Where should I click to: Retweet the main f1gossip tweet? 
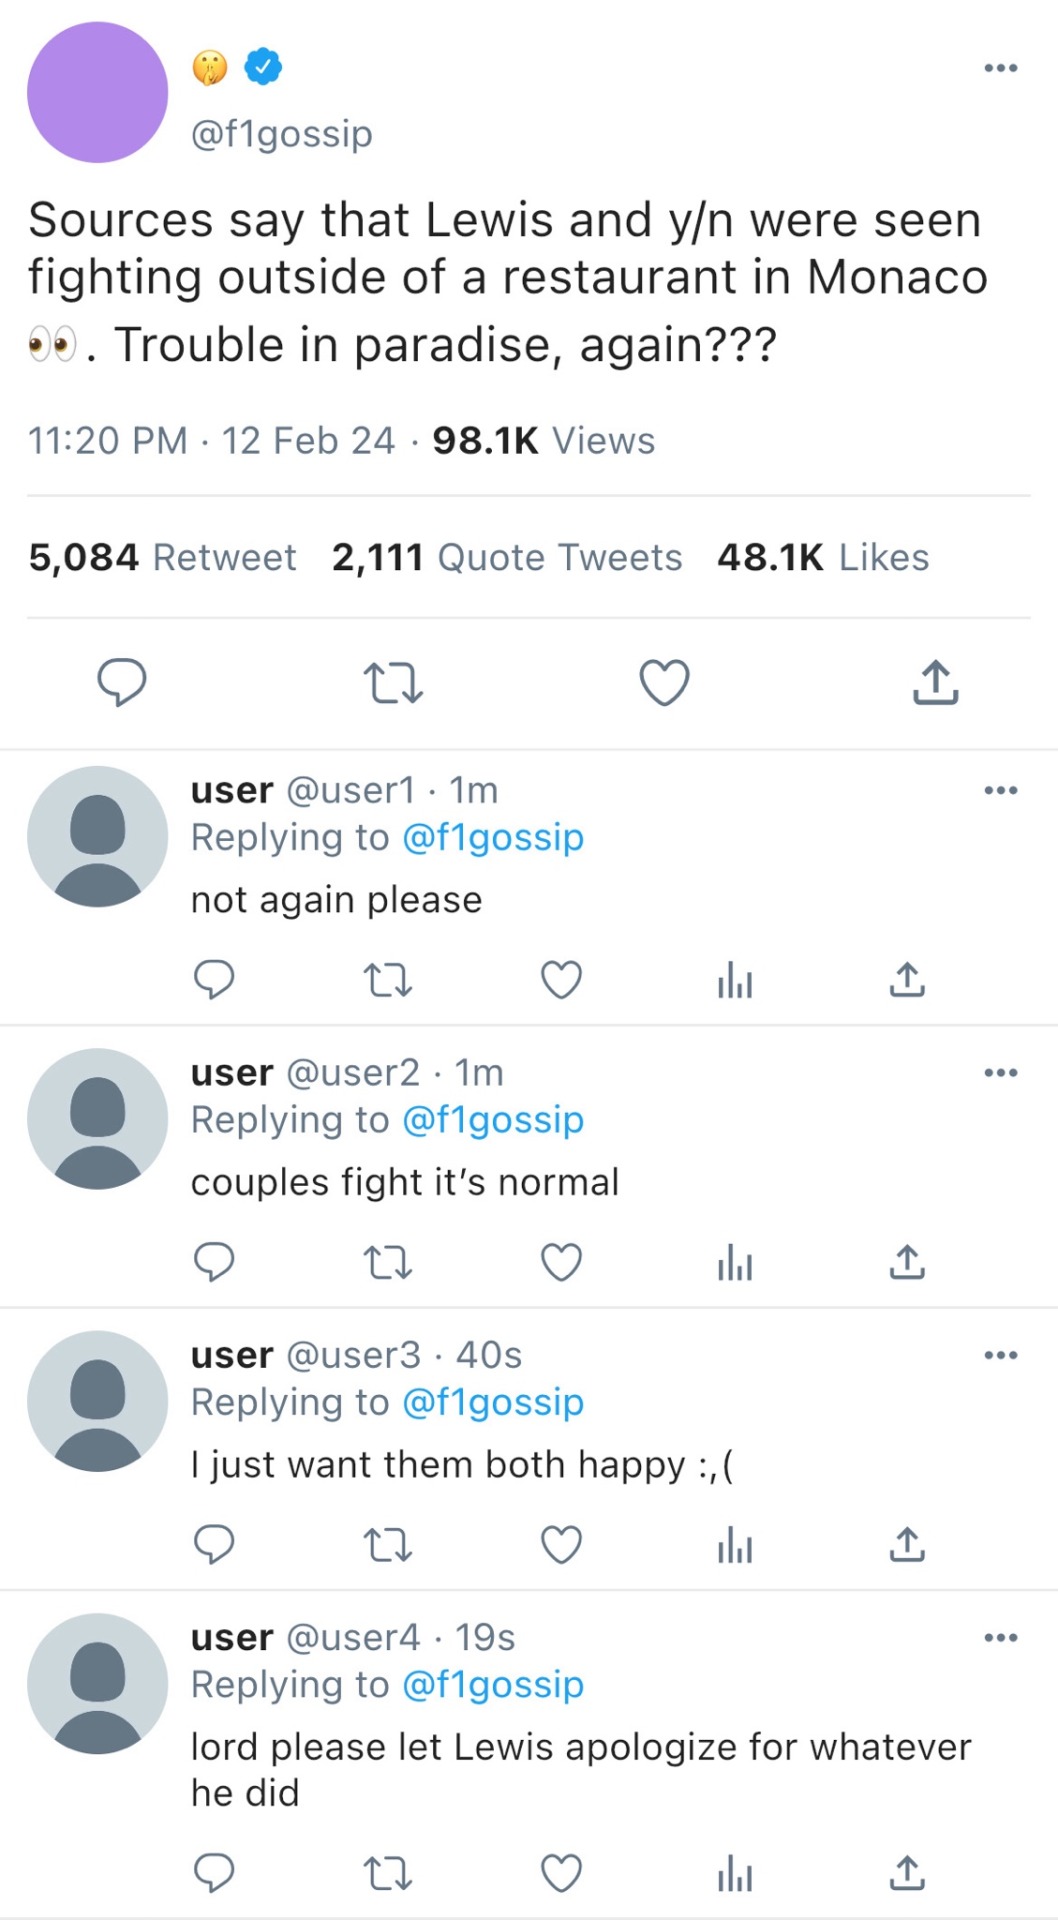click(393, 684)
